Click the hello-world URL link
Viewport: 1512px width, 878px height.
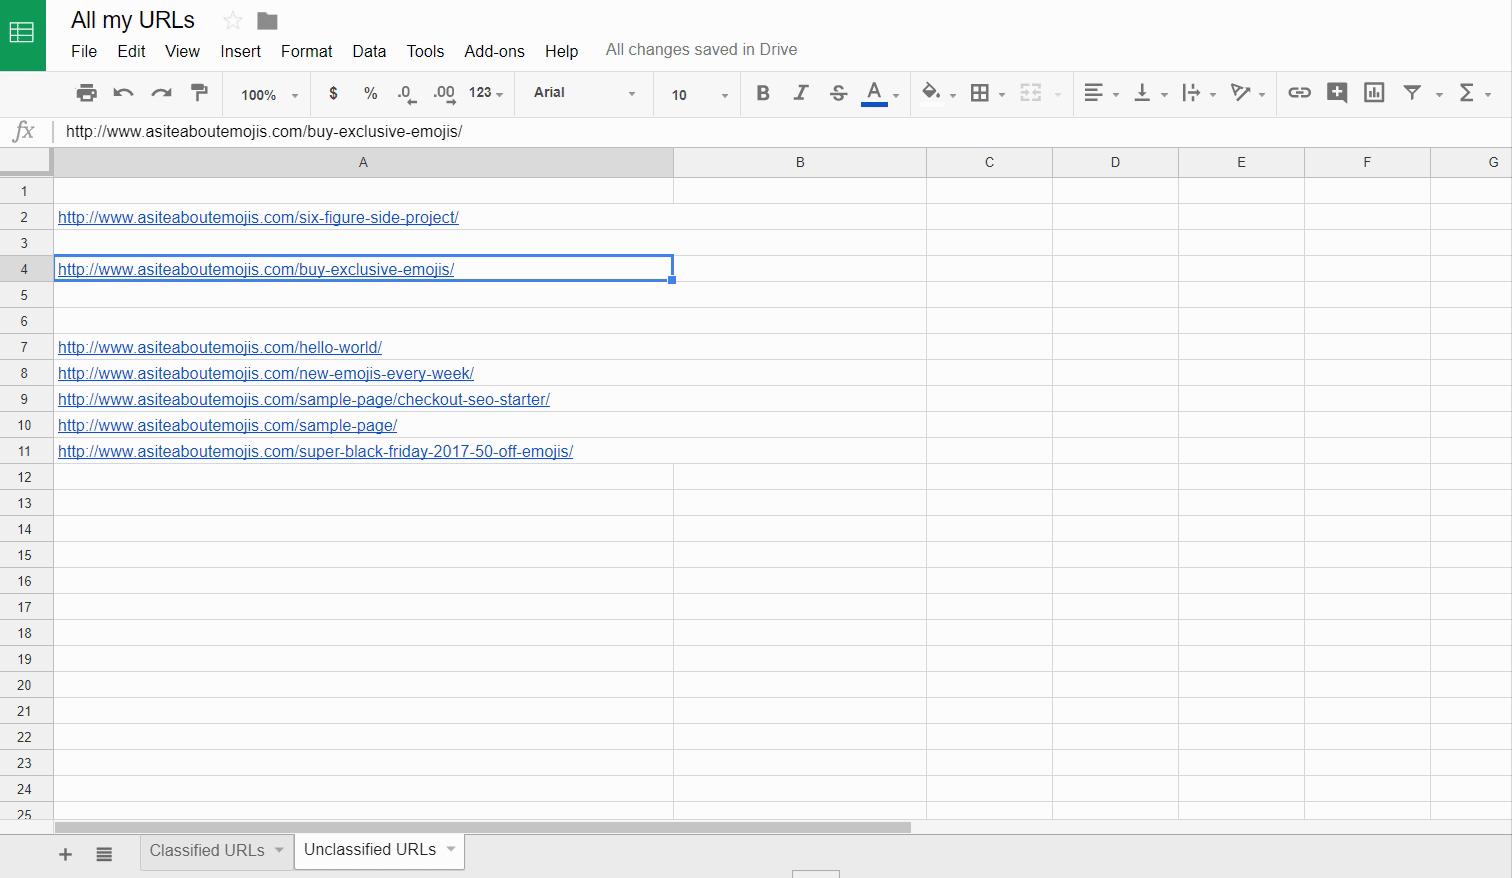click(x=220, y=347)
